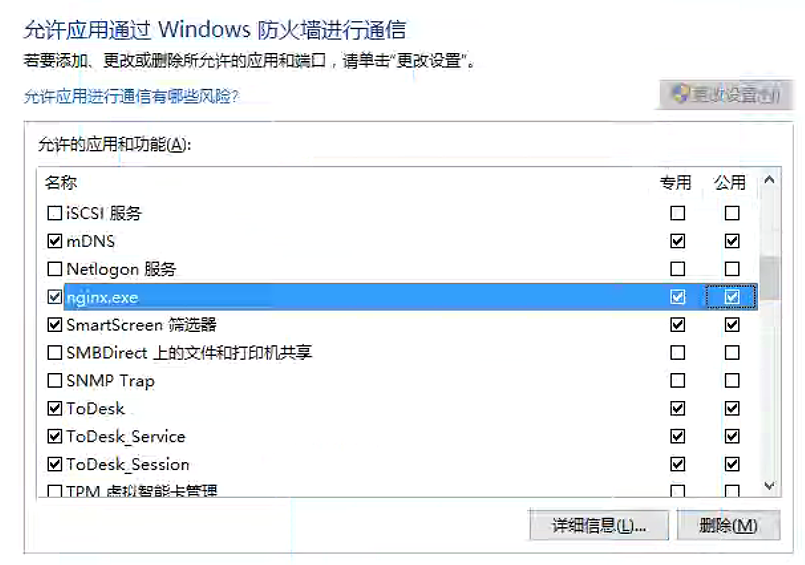Enable SNMP Trap 专用 checkbox
Screen dimensions: 805x565
pos(678,380)
